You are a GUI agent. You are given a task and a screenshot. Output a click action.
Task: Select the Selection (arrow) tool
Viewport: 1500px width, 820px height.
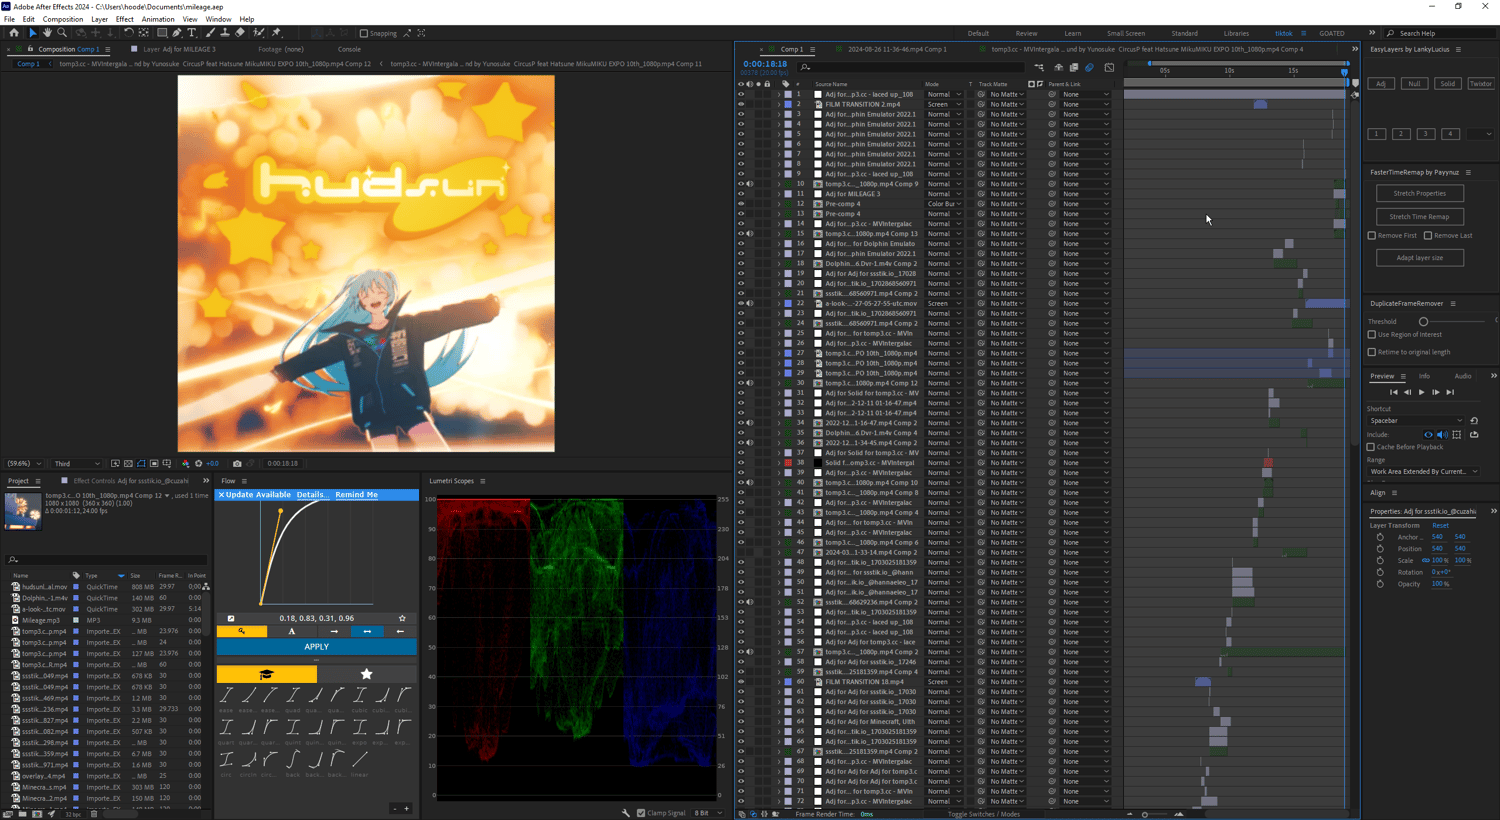coord(33,33)
